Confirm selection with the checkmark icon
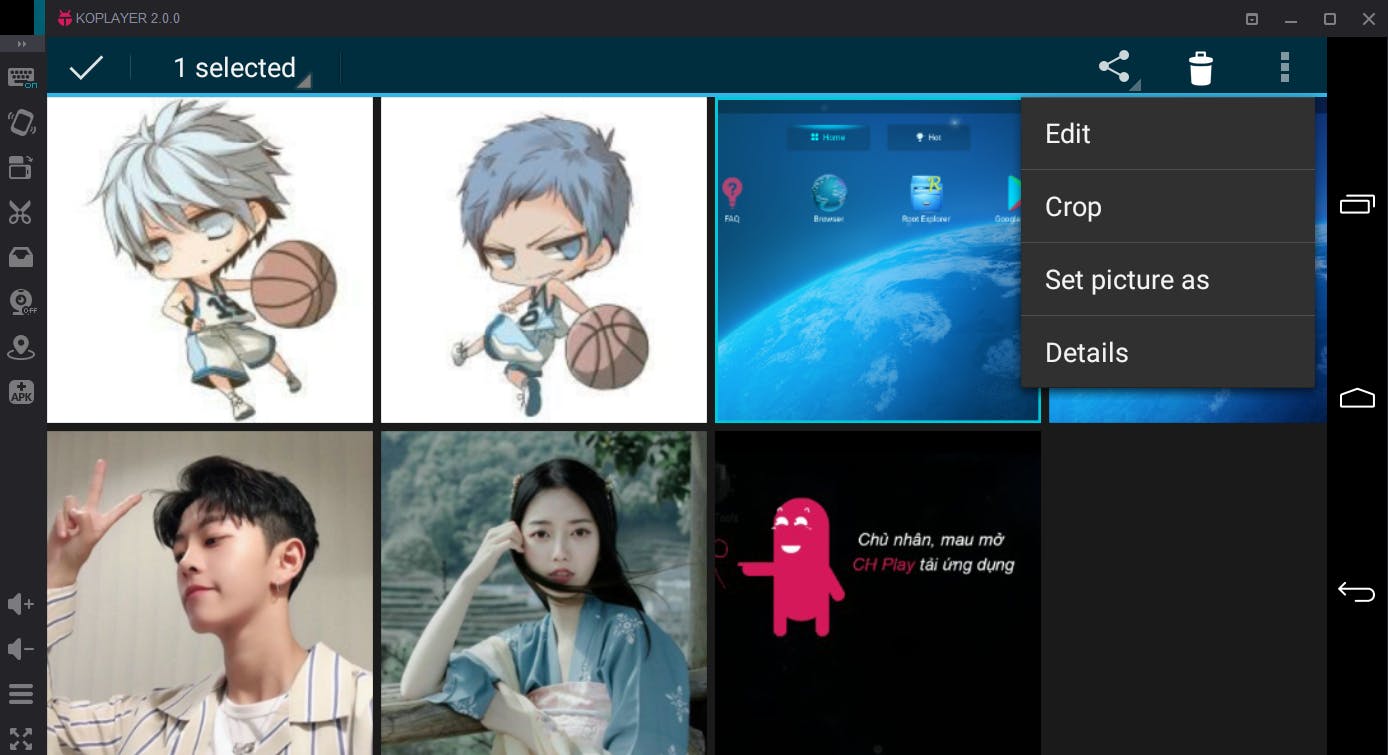This screenshot has width=1388, height=755. click(x=87, y=68)
